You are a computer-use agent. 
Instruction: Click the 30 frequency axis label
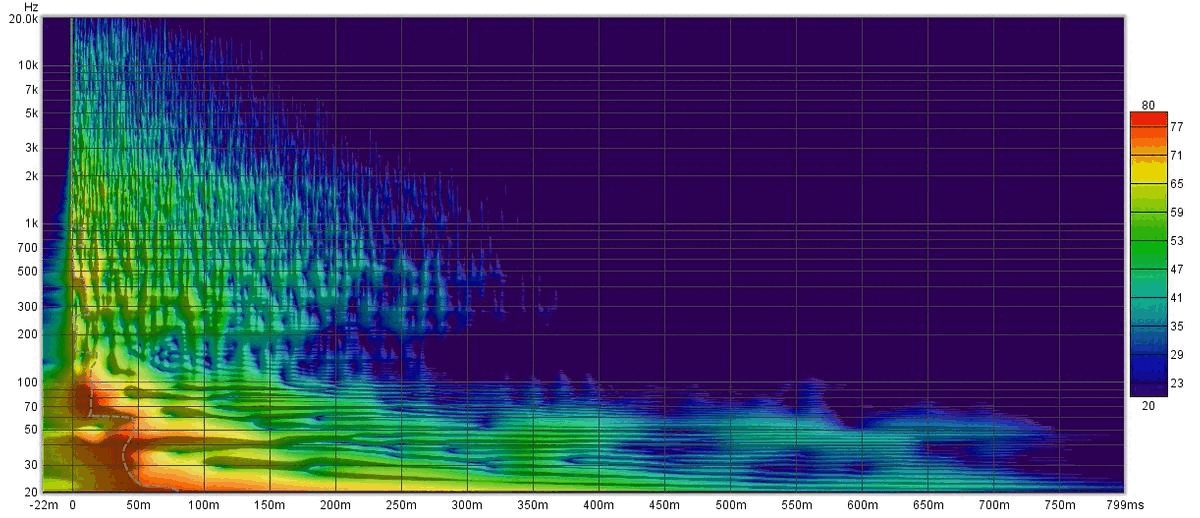pyautogui.click(x=30, y=465)
